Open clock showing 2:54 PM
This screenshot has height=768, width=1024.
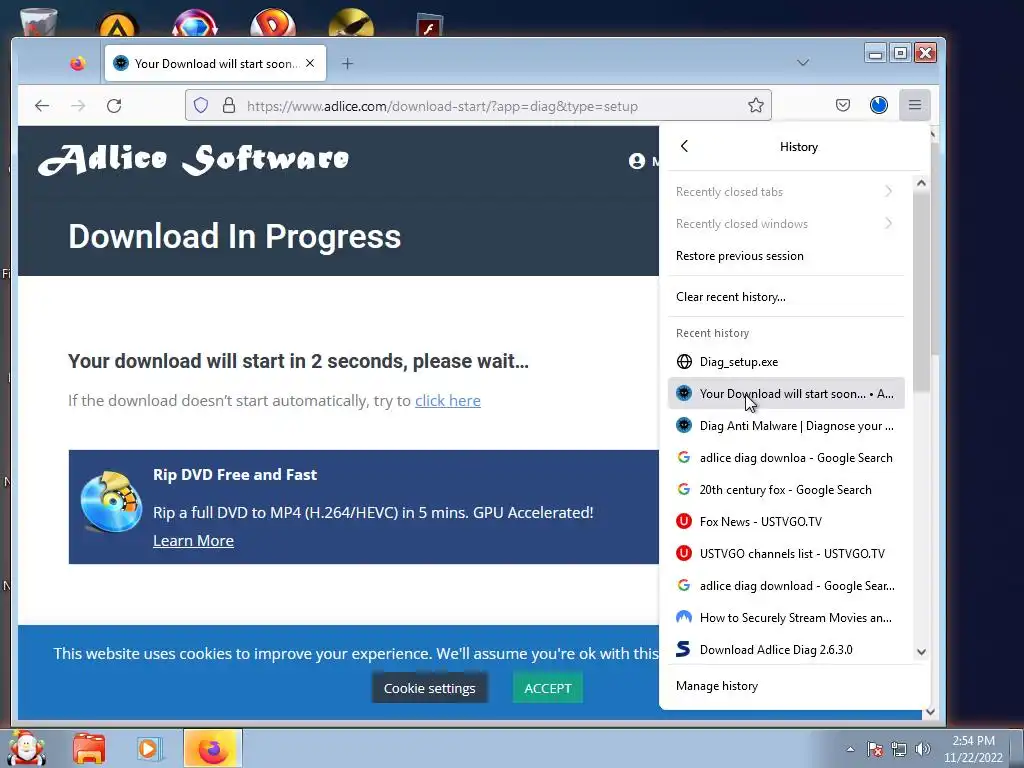[x=973, y=749]
